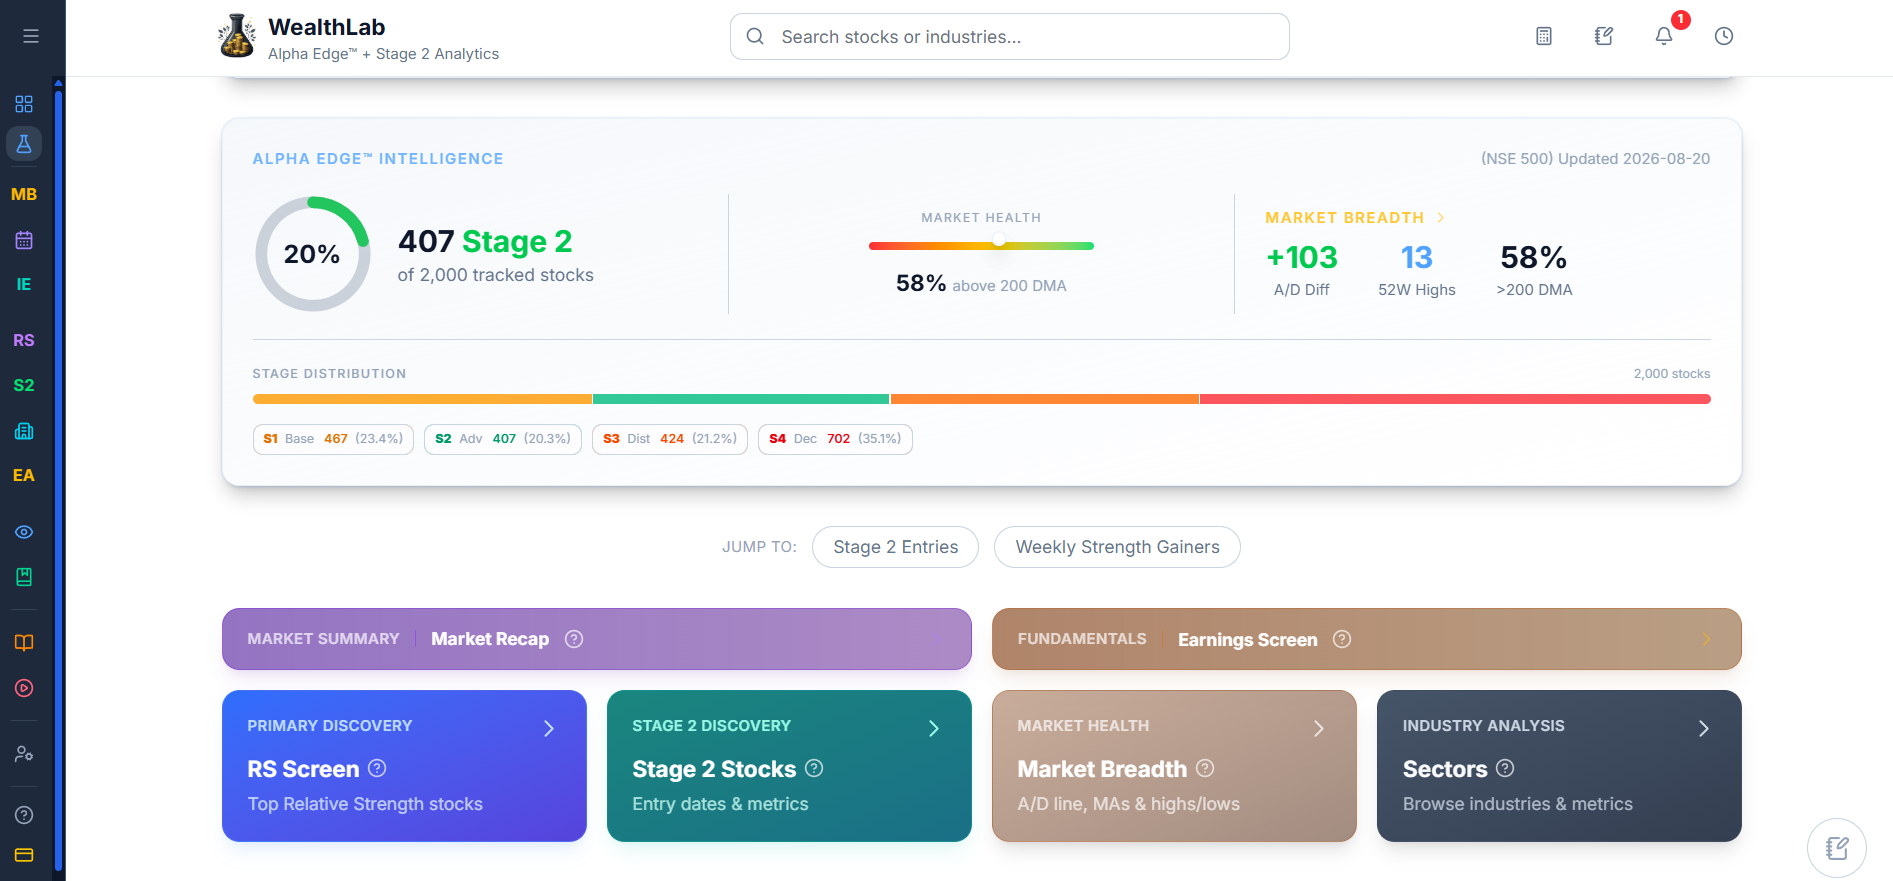The height and width of the screenshot is (881, 1893).
Task: Open the history clock icon in the header
Action: pyautogui.click(x=1724, y=36)
